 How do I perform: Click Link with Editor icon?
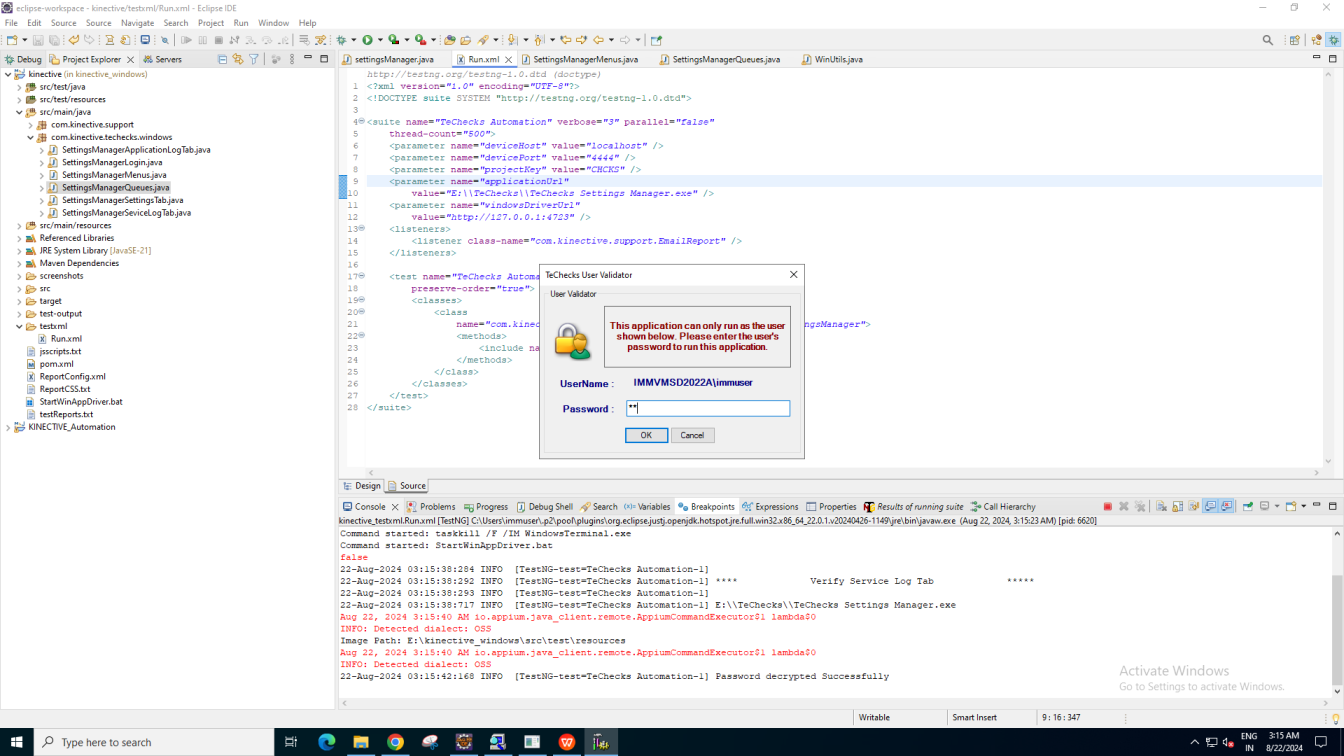238,60
